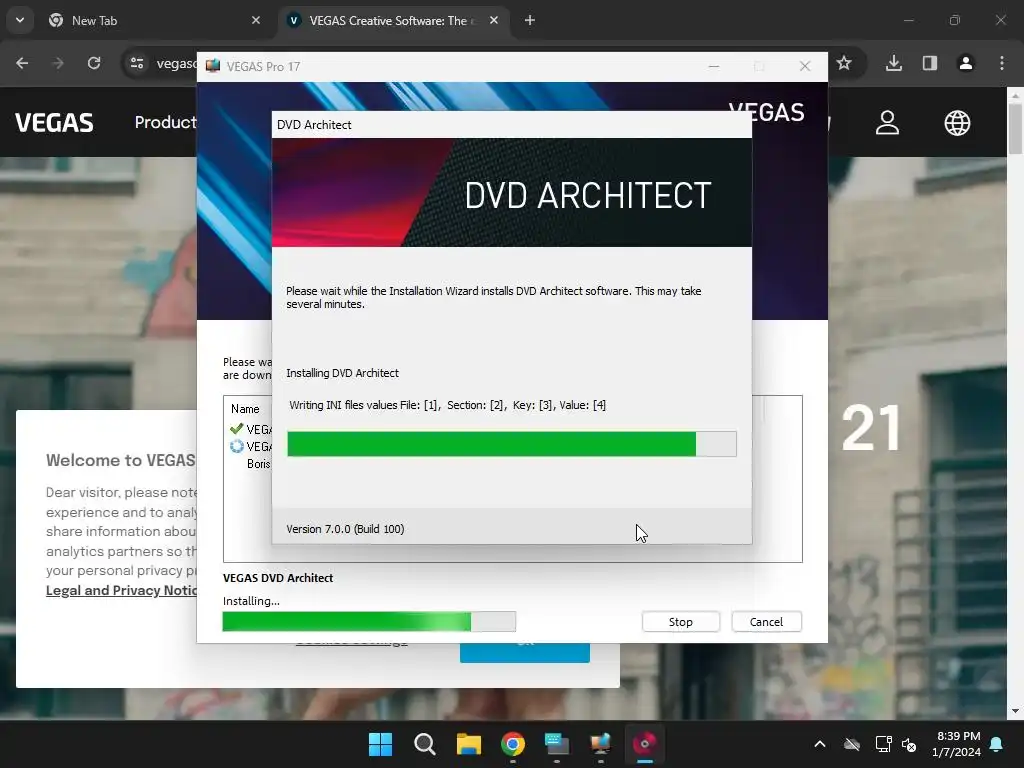View site information icon in address bar
The image size is (1024, 768).
(137, 63)
